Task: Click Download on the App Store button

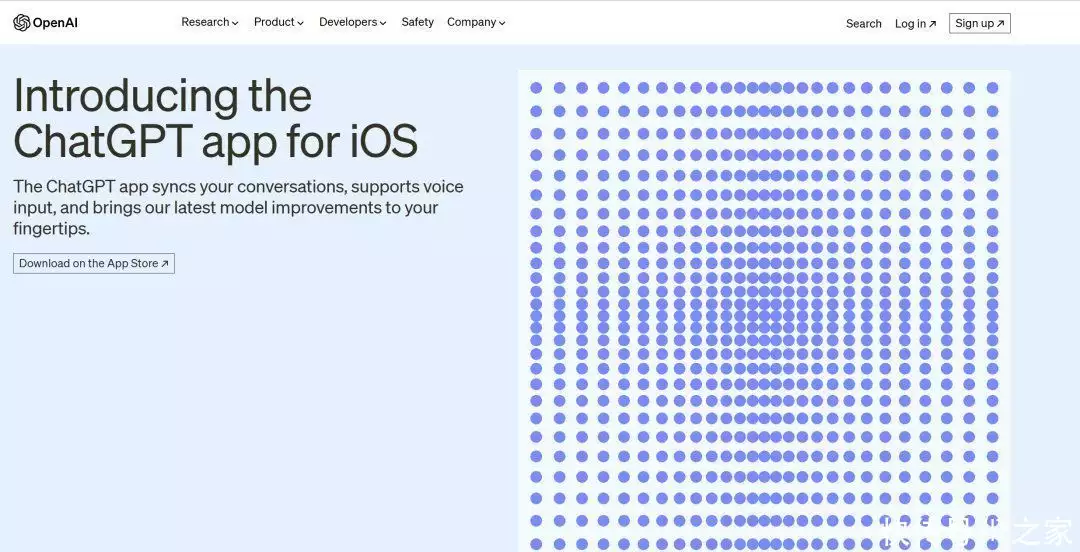Action: click(94, 263)
